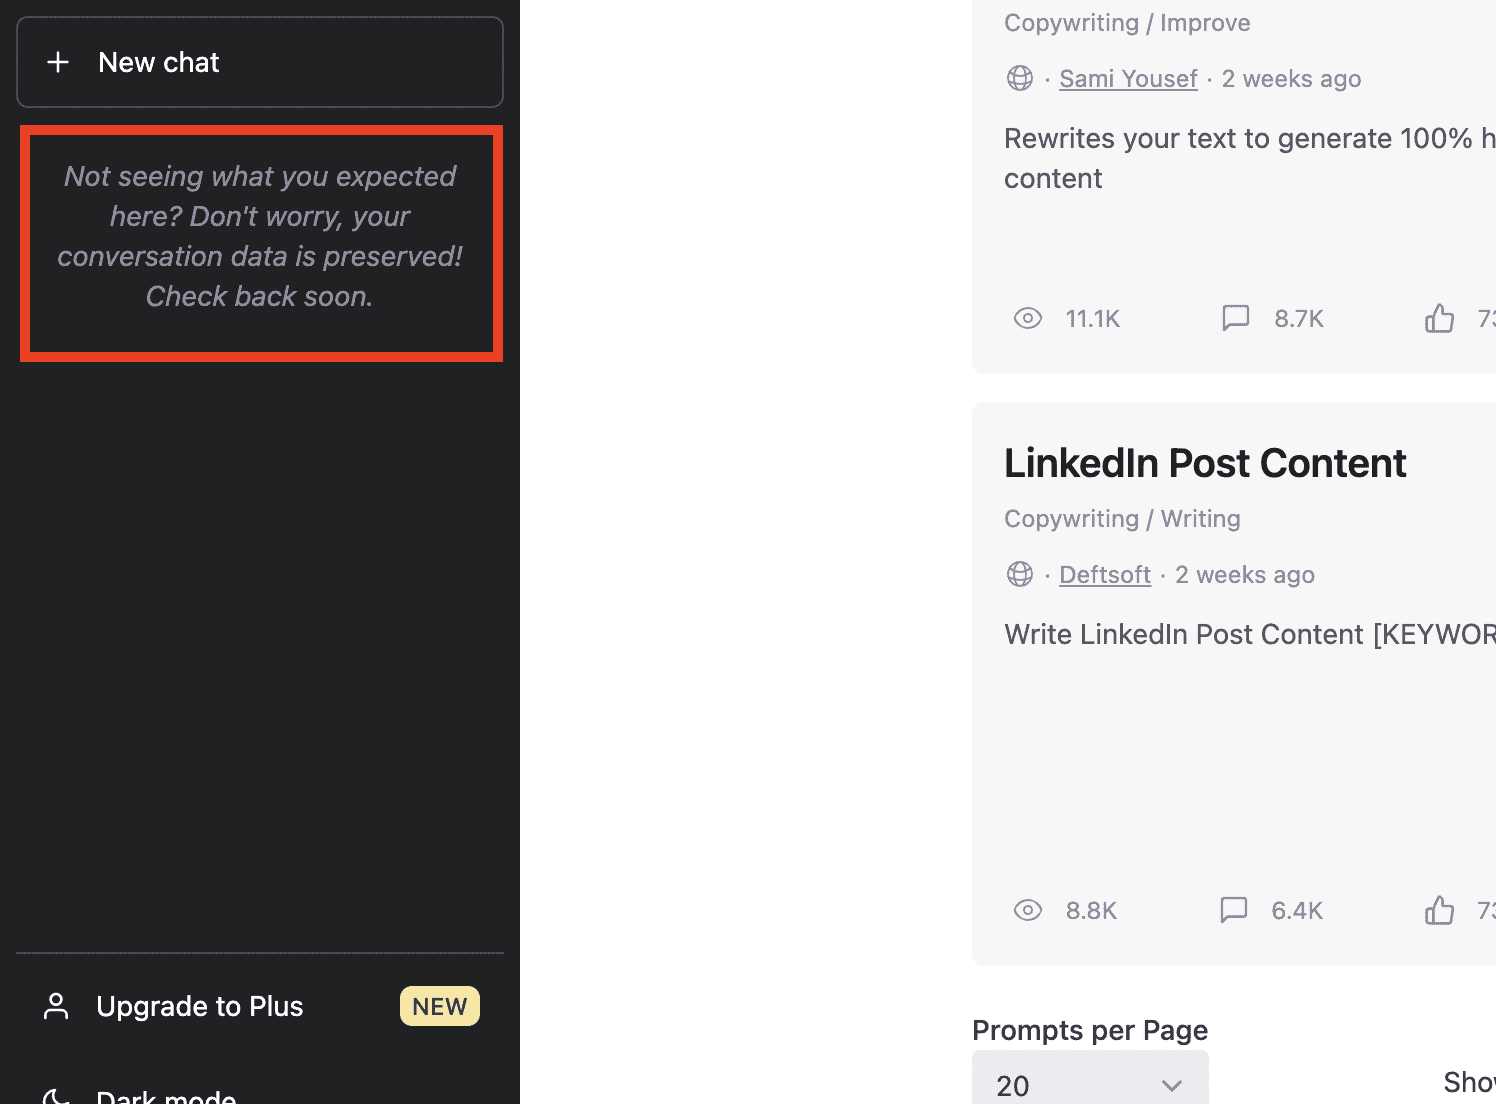Click the person icon beside Upgrade to Plus

coord(56,1006)
